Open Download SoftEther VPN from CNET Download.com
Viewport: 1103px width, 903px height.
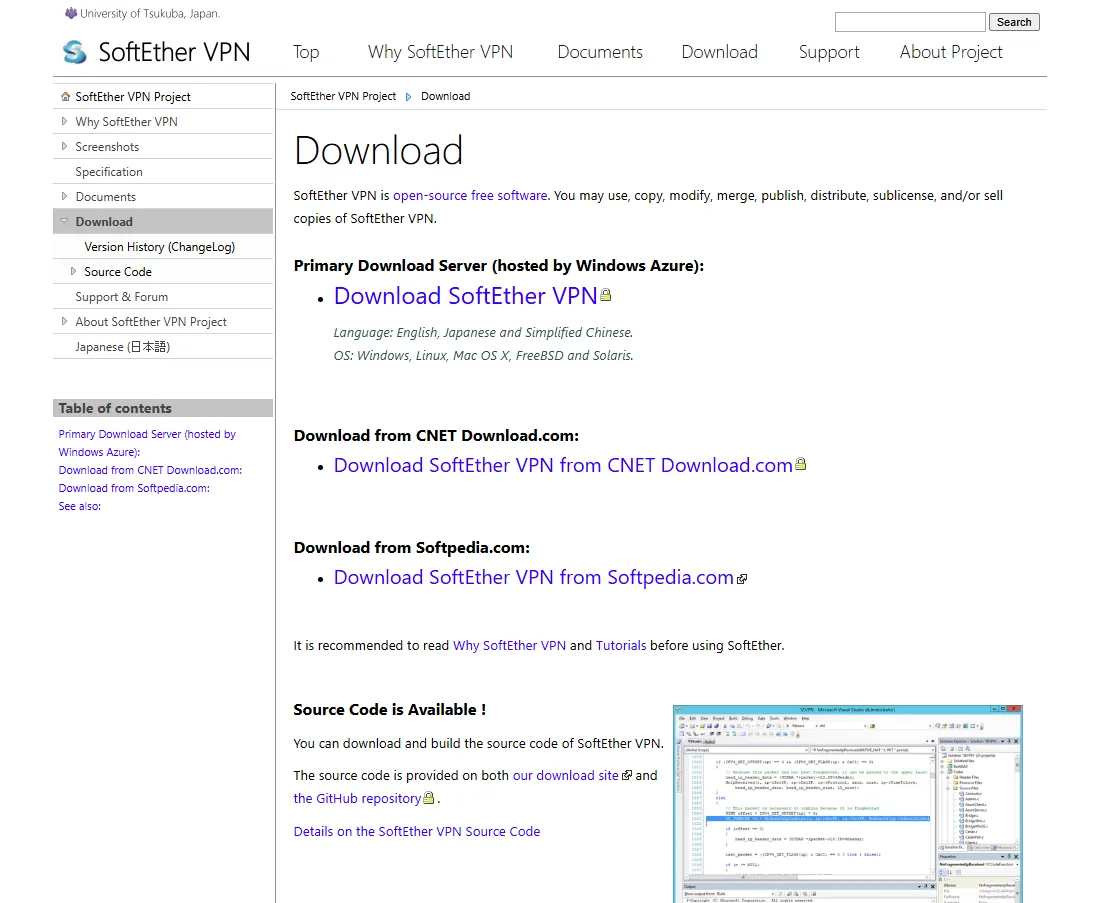(563, 466)
